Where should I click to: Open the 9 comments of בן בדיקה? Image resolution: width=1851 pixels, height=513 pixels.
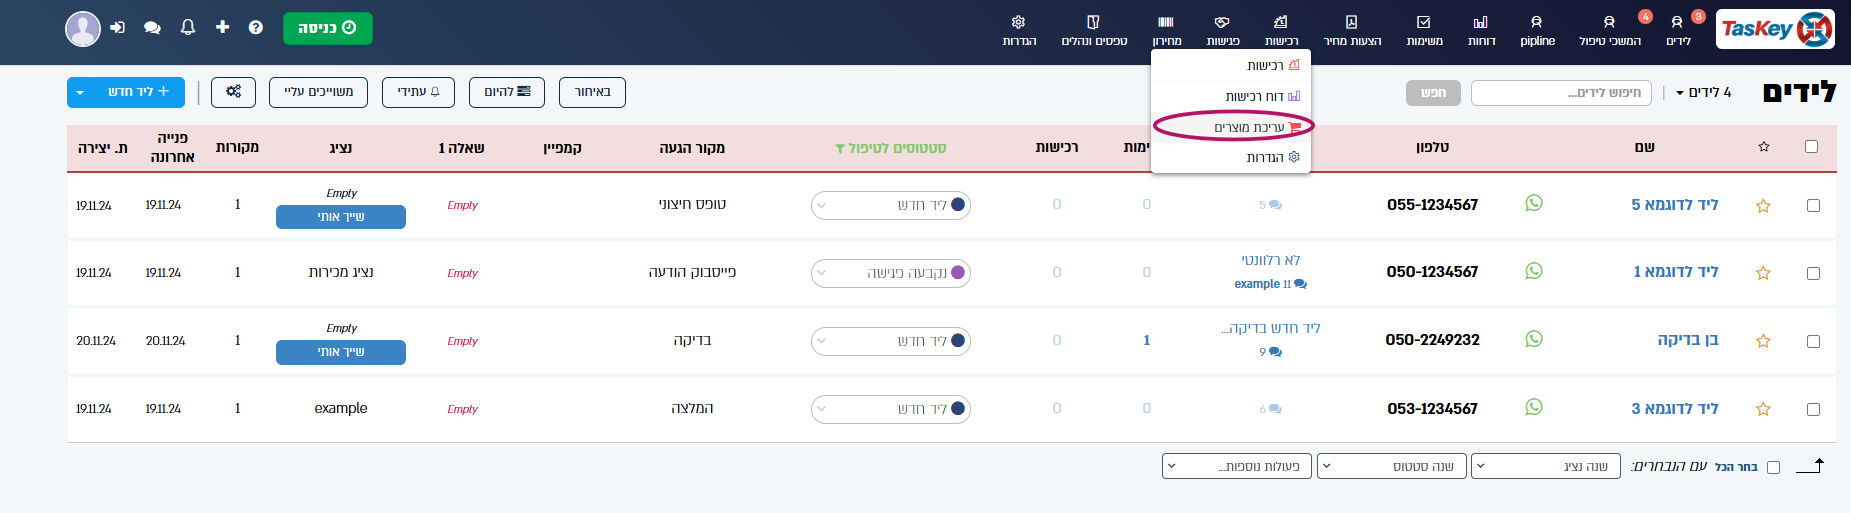coord(1270,352)
